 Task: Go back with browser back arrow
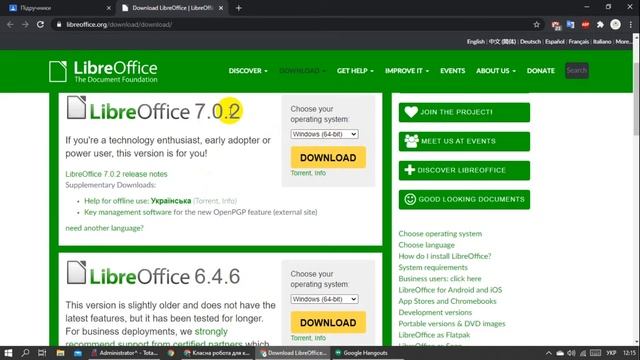[x=10, y=24]
